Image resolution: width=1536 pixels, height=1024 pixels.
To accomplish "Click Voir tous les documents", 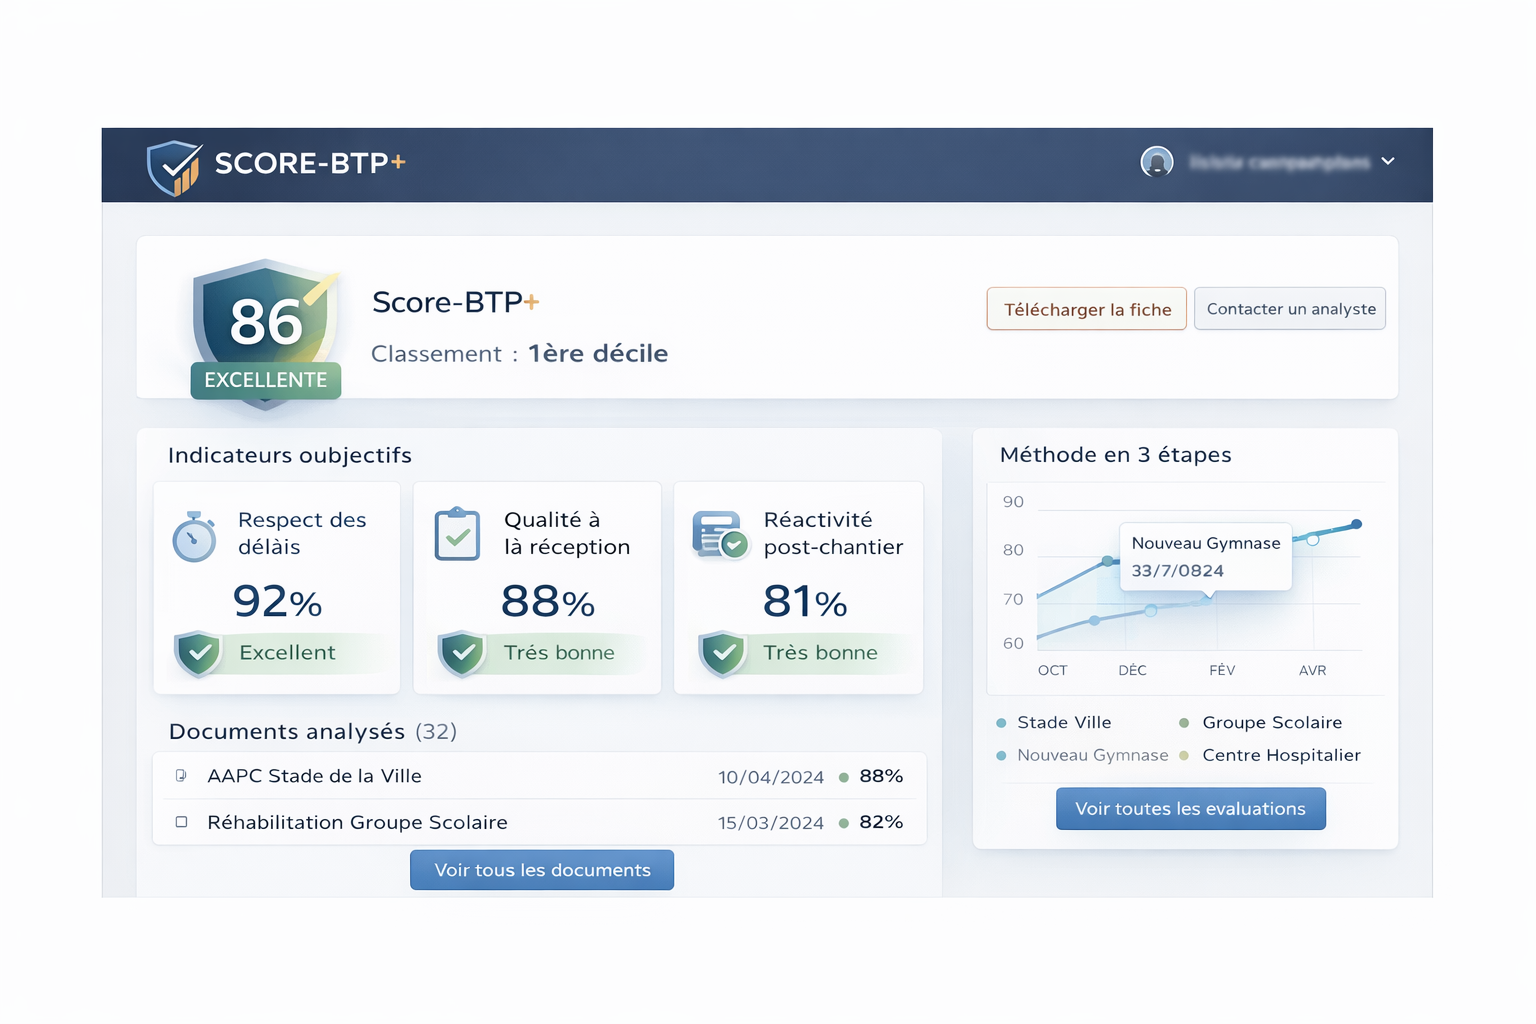I will (541, 870).
